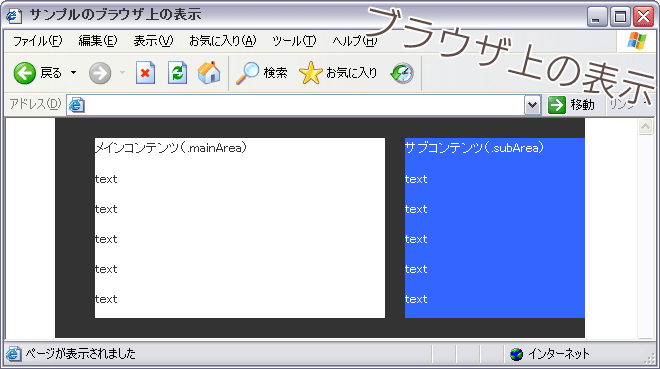Viewport: 660px width, 369px height.
Task: Open Search with the magnifying glass icon
Action: pos(247,73)
